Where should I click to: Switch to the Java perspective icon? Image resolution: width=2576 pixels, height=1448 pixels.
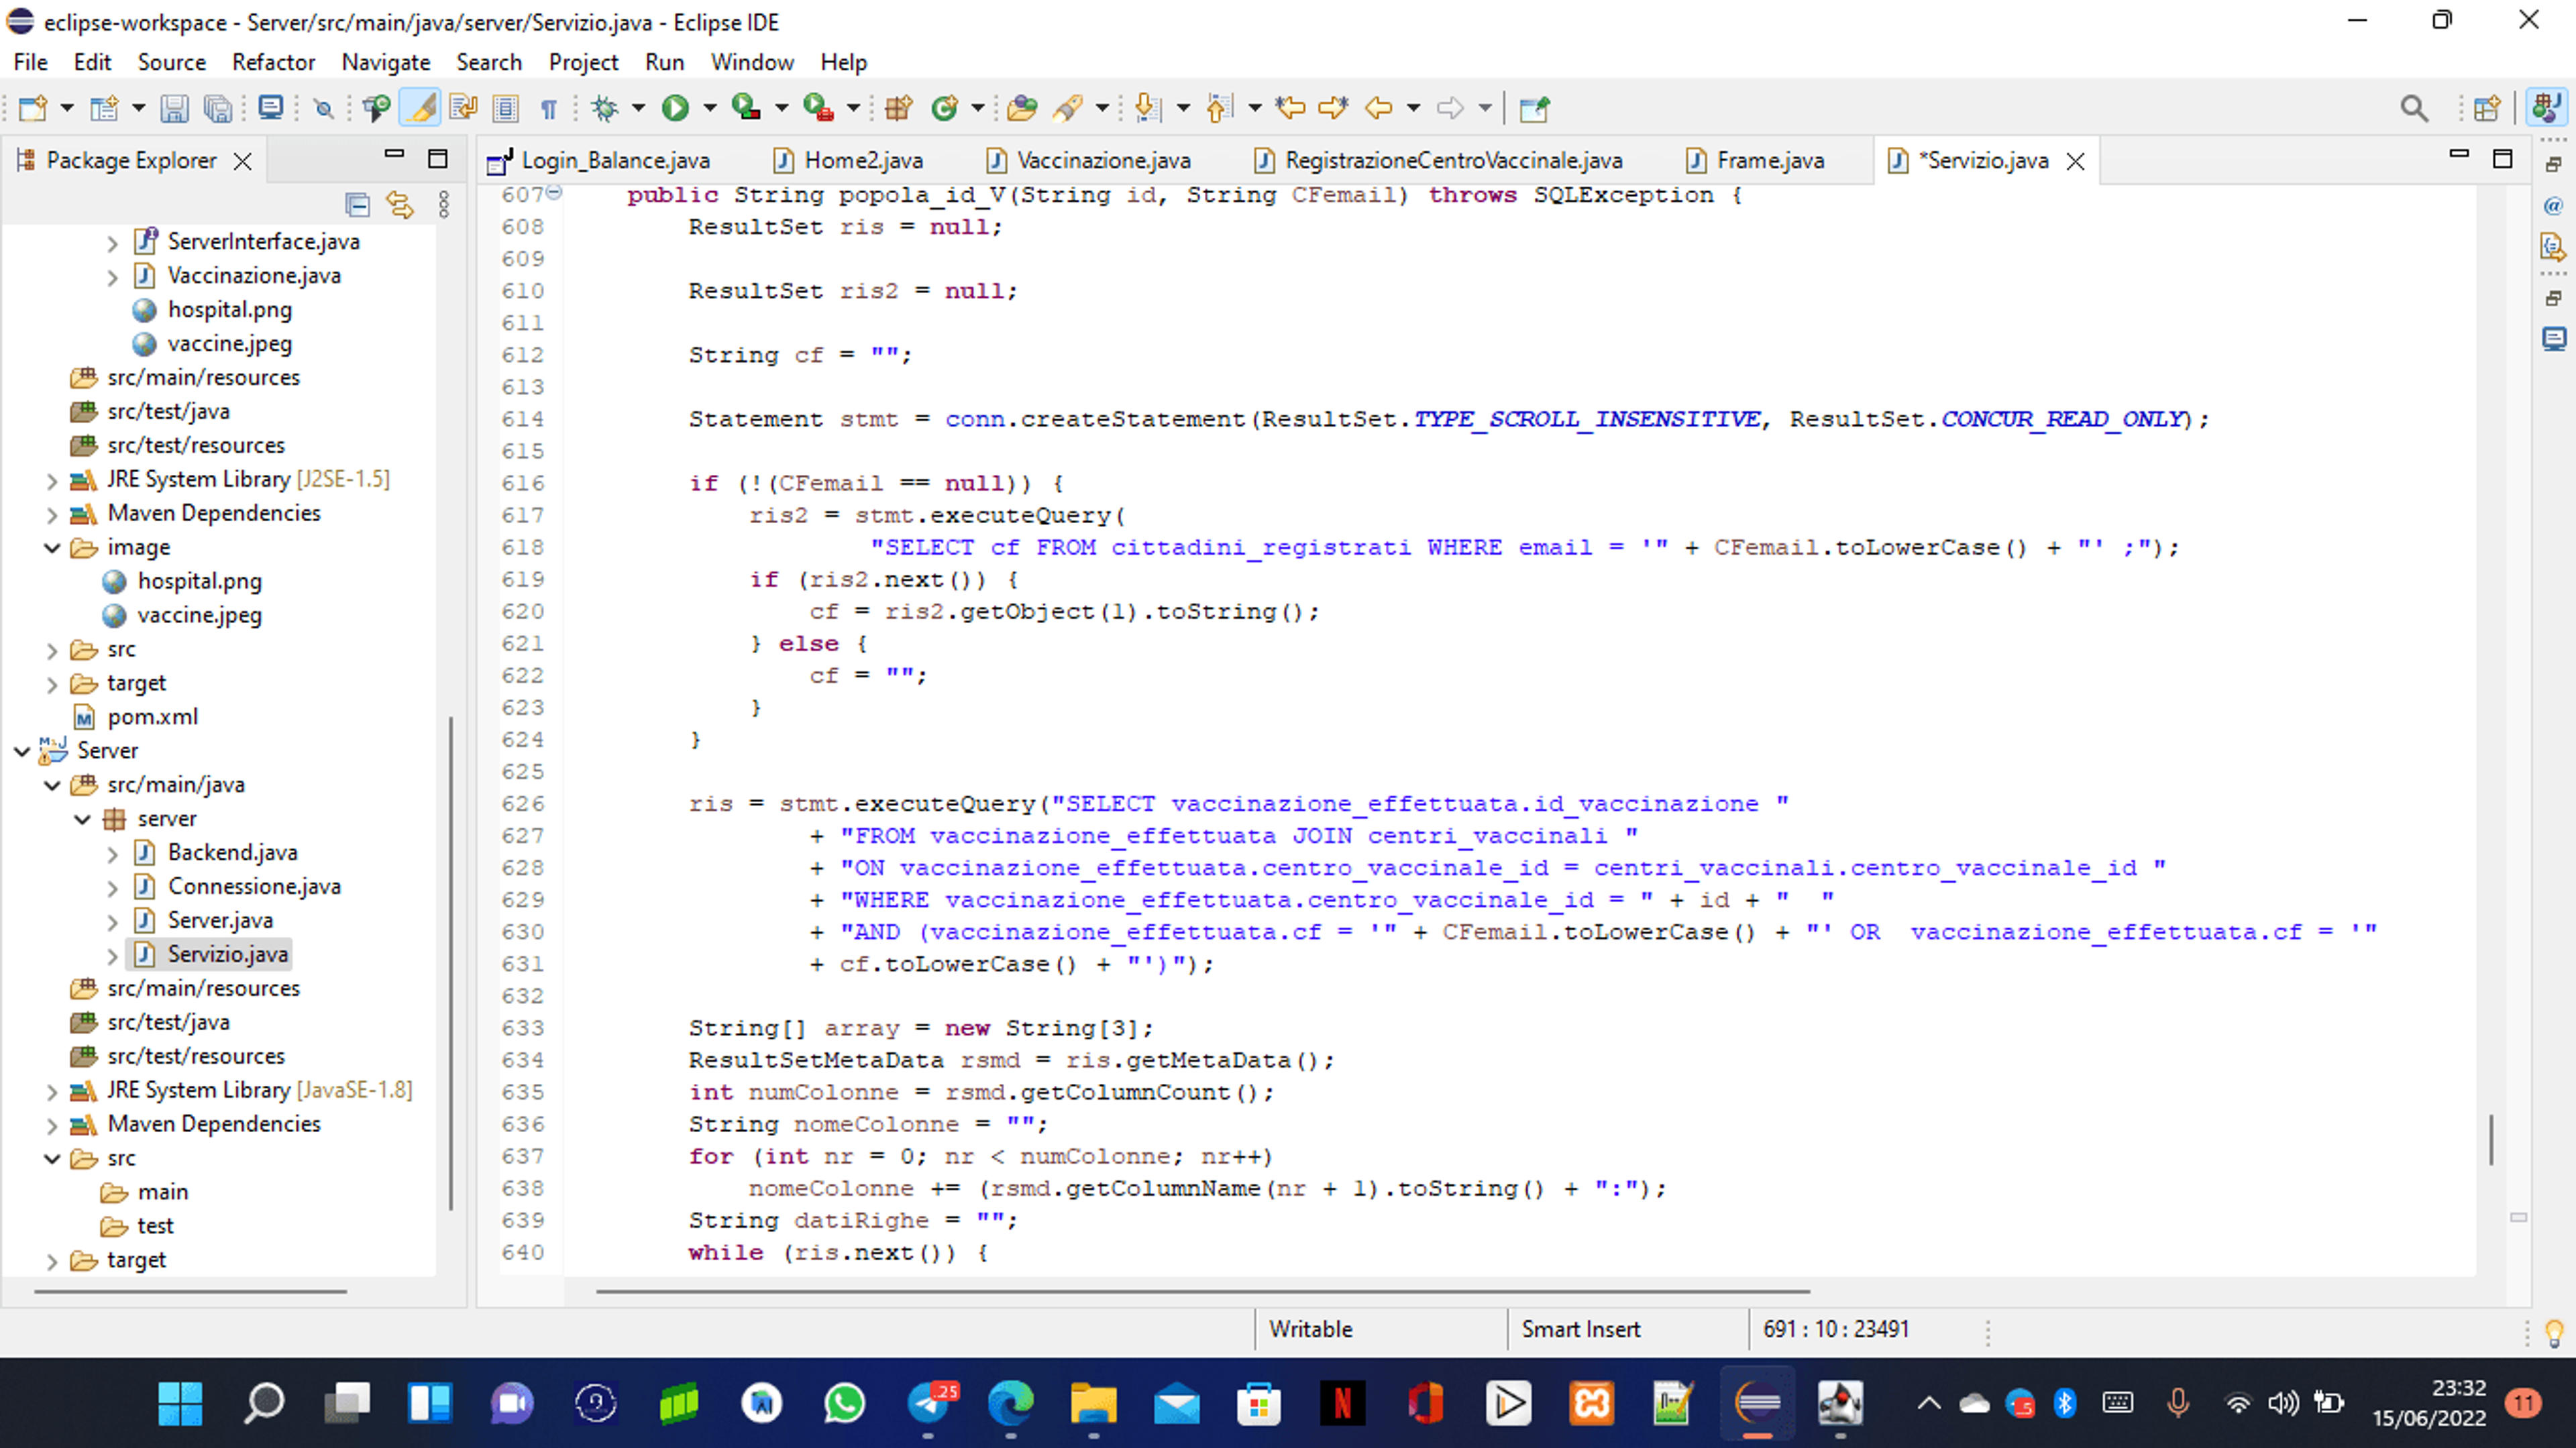pyautogui.click(x=2546, y=108)
